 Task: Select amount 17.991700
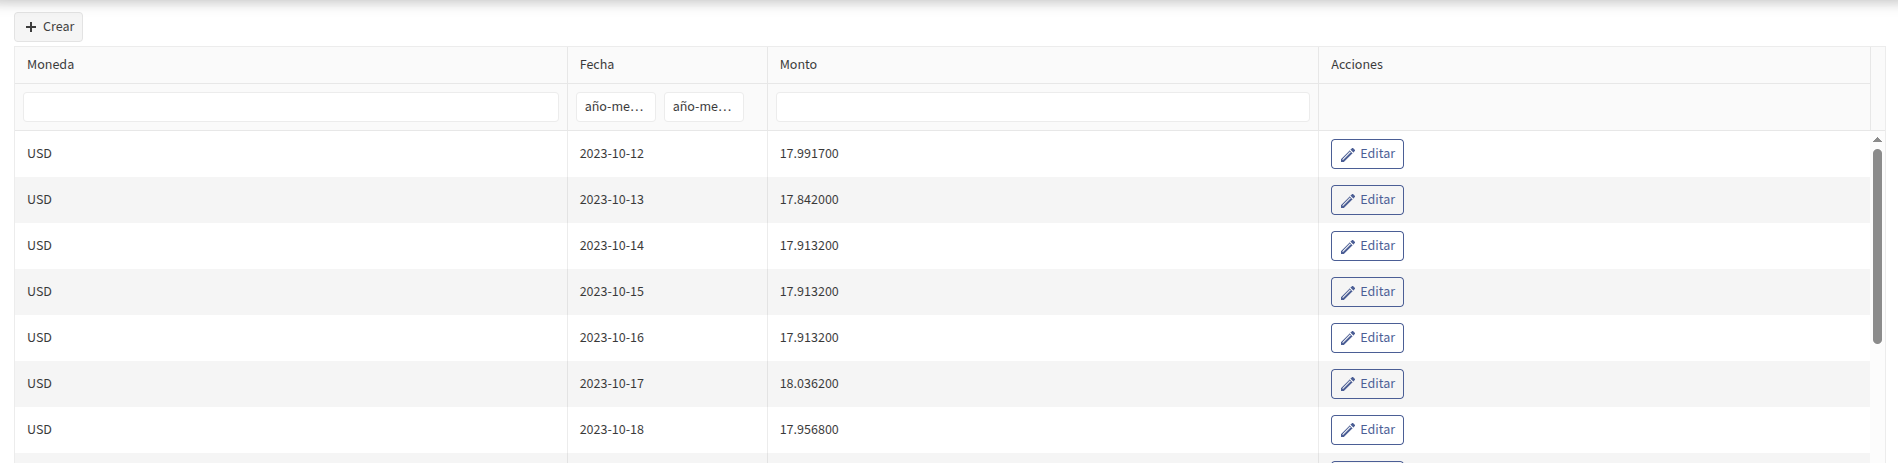809,154
